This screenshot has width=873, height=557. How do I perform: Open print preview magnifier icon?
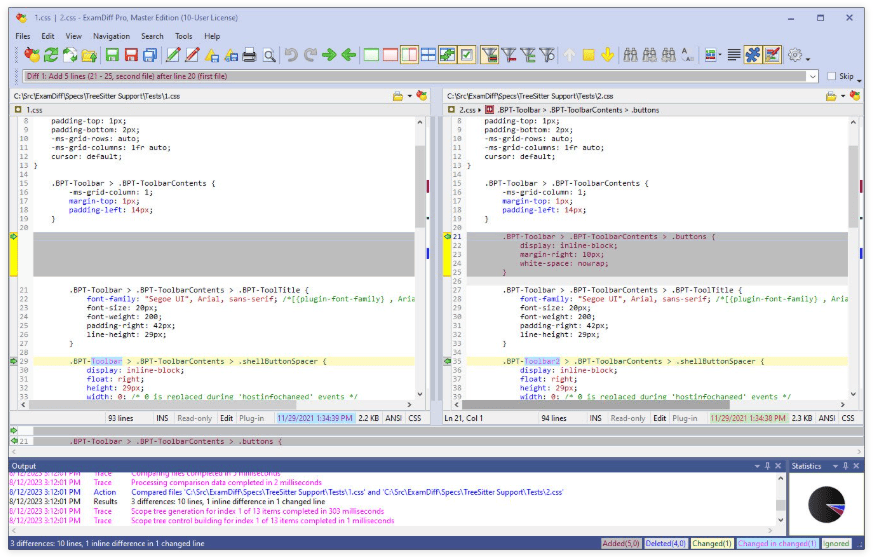point(269,55)
